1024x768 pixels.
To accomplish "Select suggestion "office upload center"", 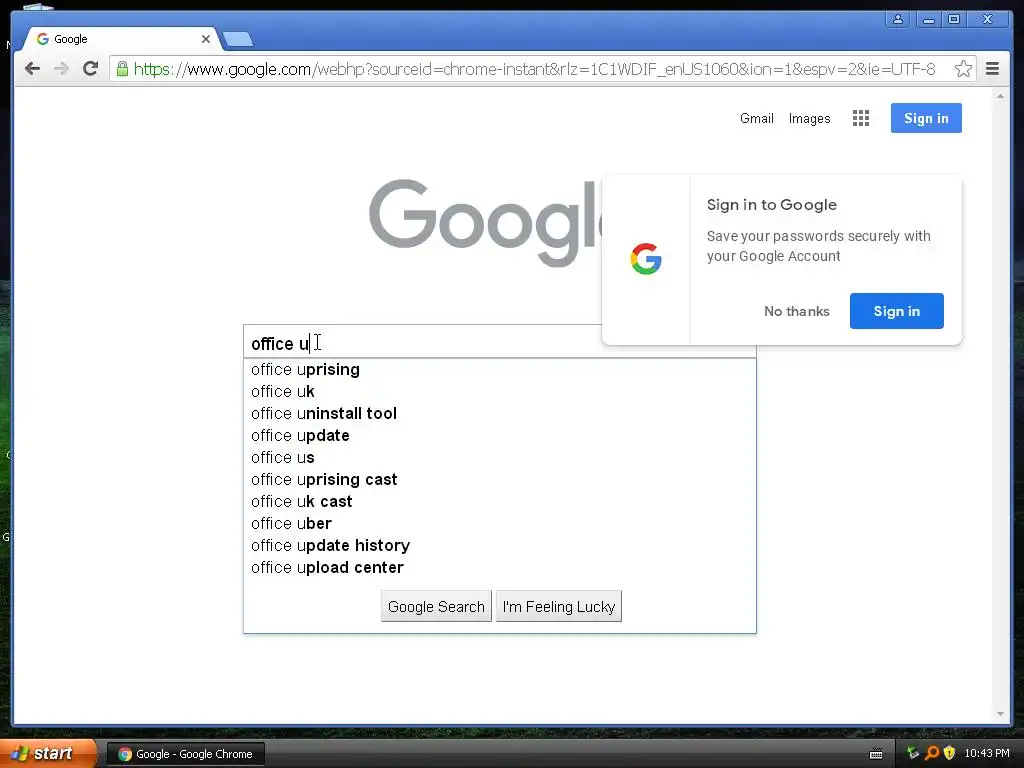I will [x=500, y=568].
